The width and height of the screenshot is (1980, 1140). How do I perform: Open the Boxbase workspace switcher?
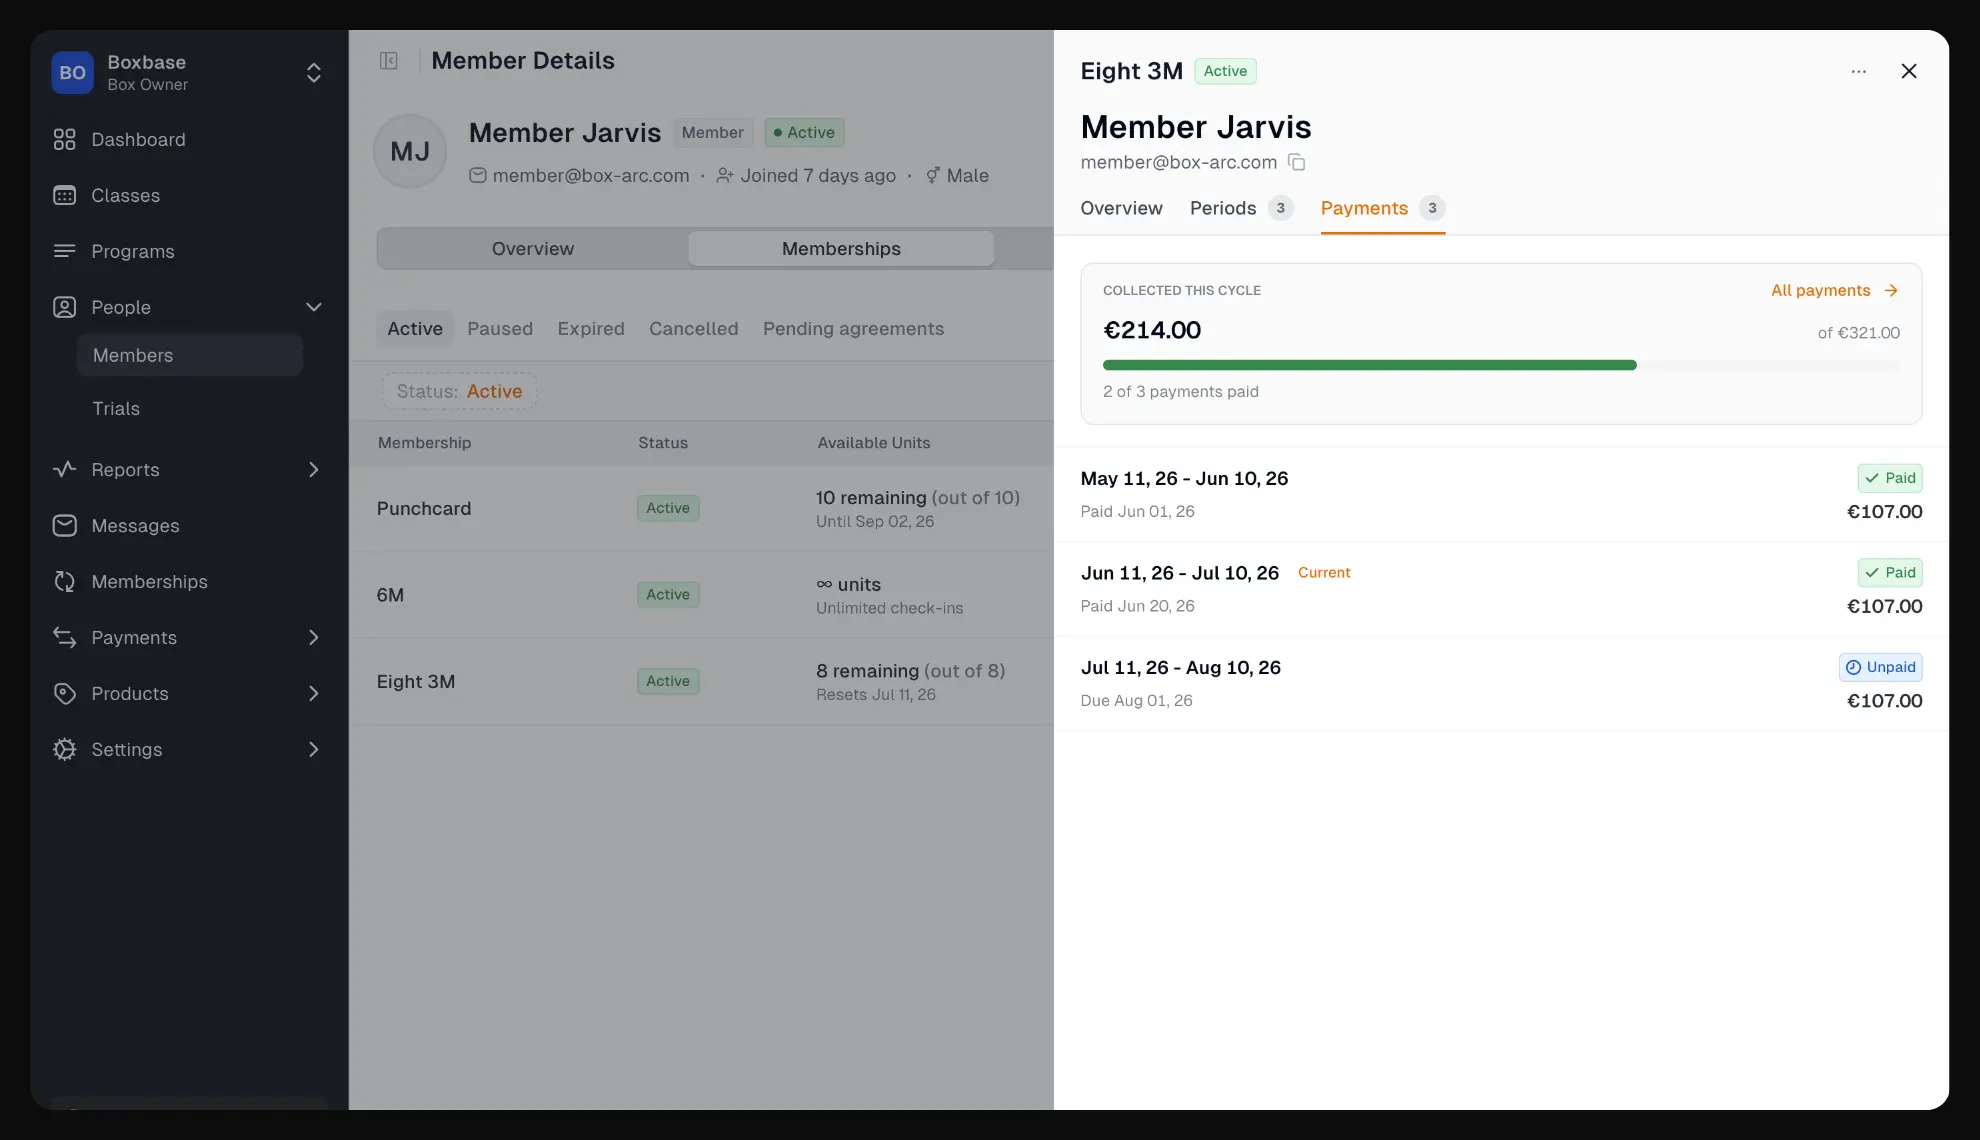(188, 73)
